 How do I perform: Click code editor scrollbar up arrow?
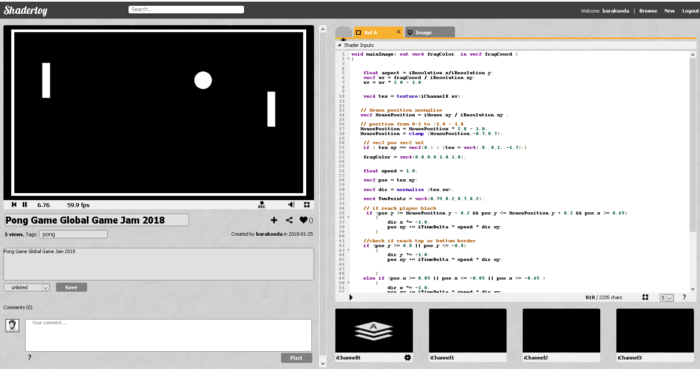click(693, 54)
